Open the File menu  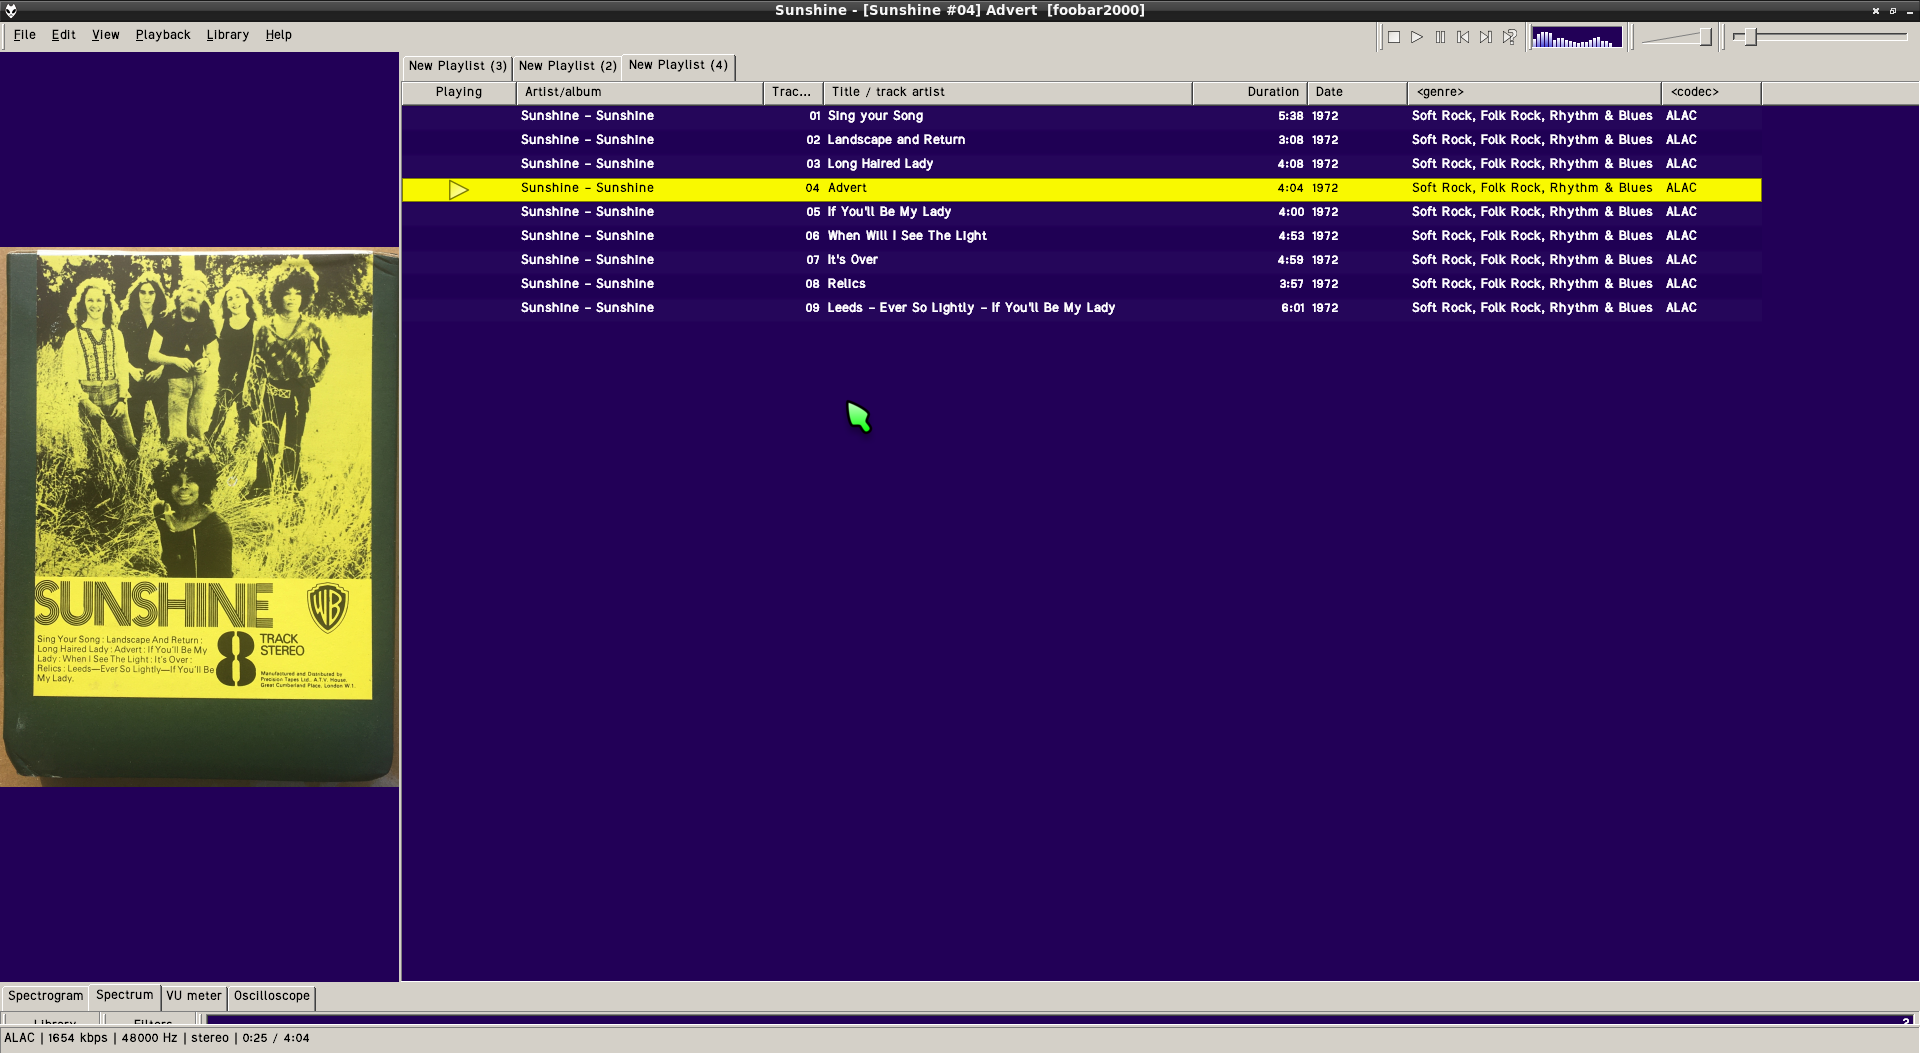[25, 35]
